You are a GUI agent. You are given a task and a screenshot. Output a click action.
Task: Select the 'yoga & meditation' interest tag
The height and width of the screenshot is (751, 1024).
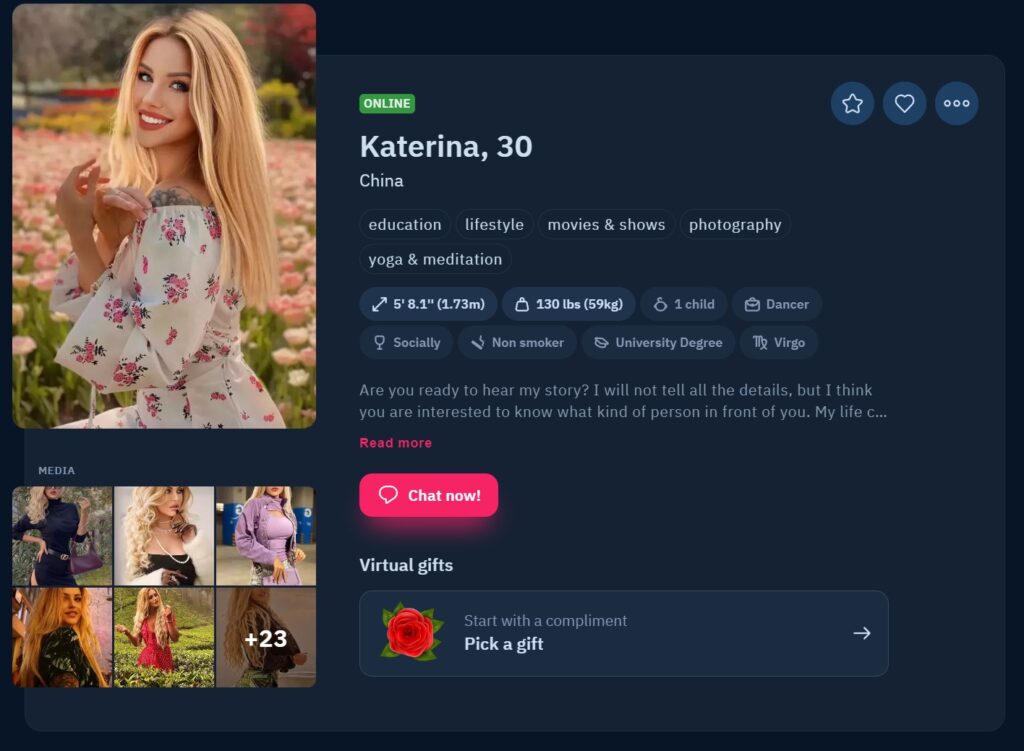point(434,259)
